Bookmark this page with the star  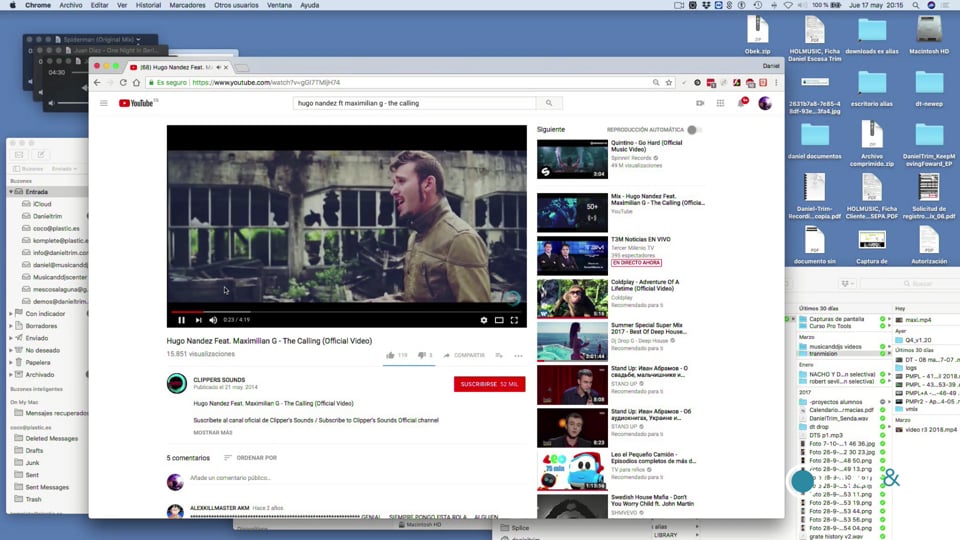click(x=669, y=82)
